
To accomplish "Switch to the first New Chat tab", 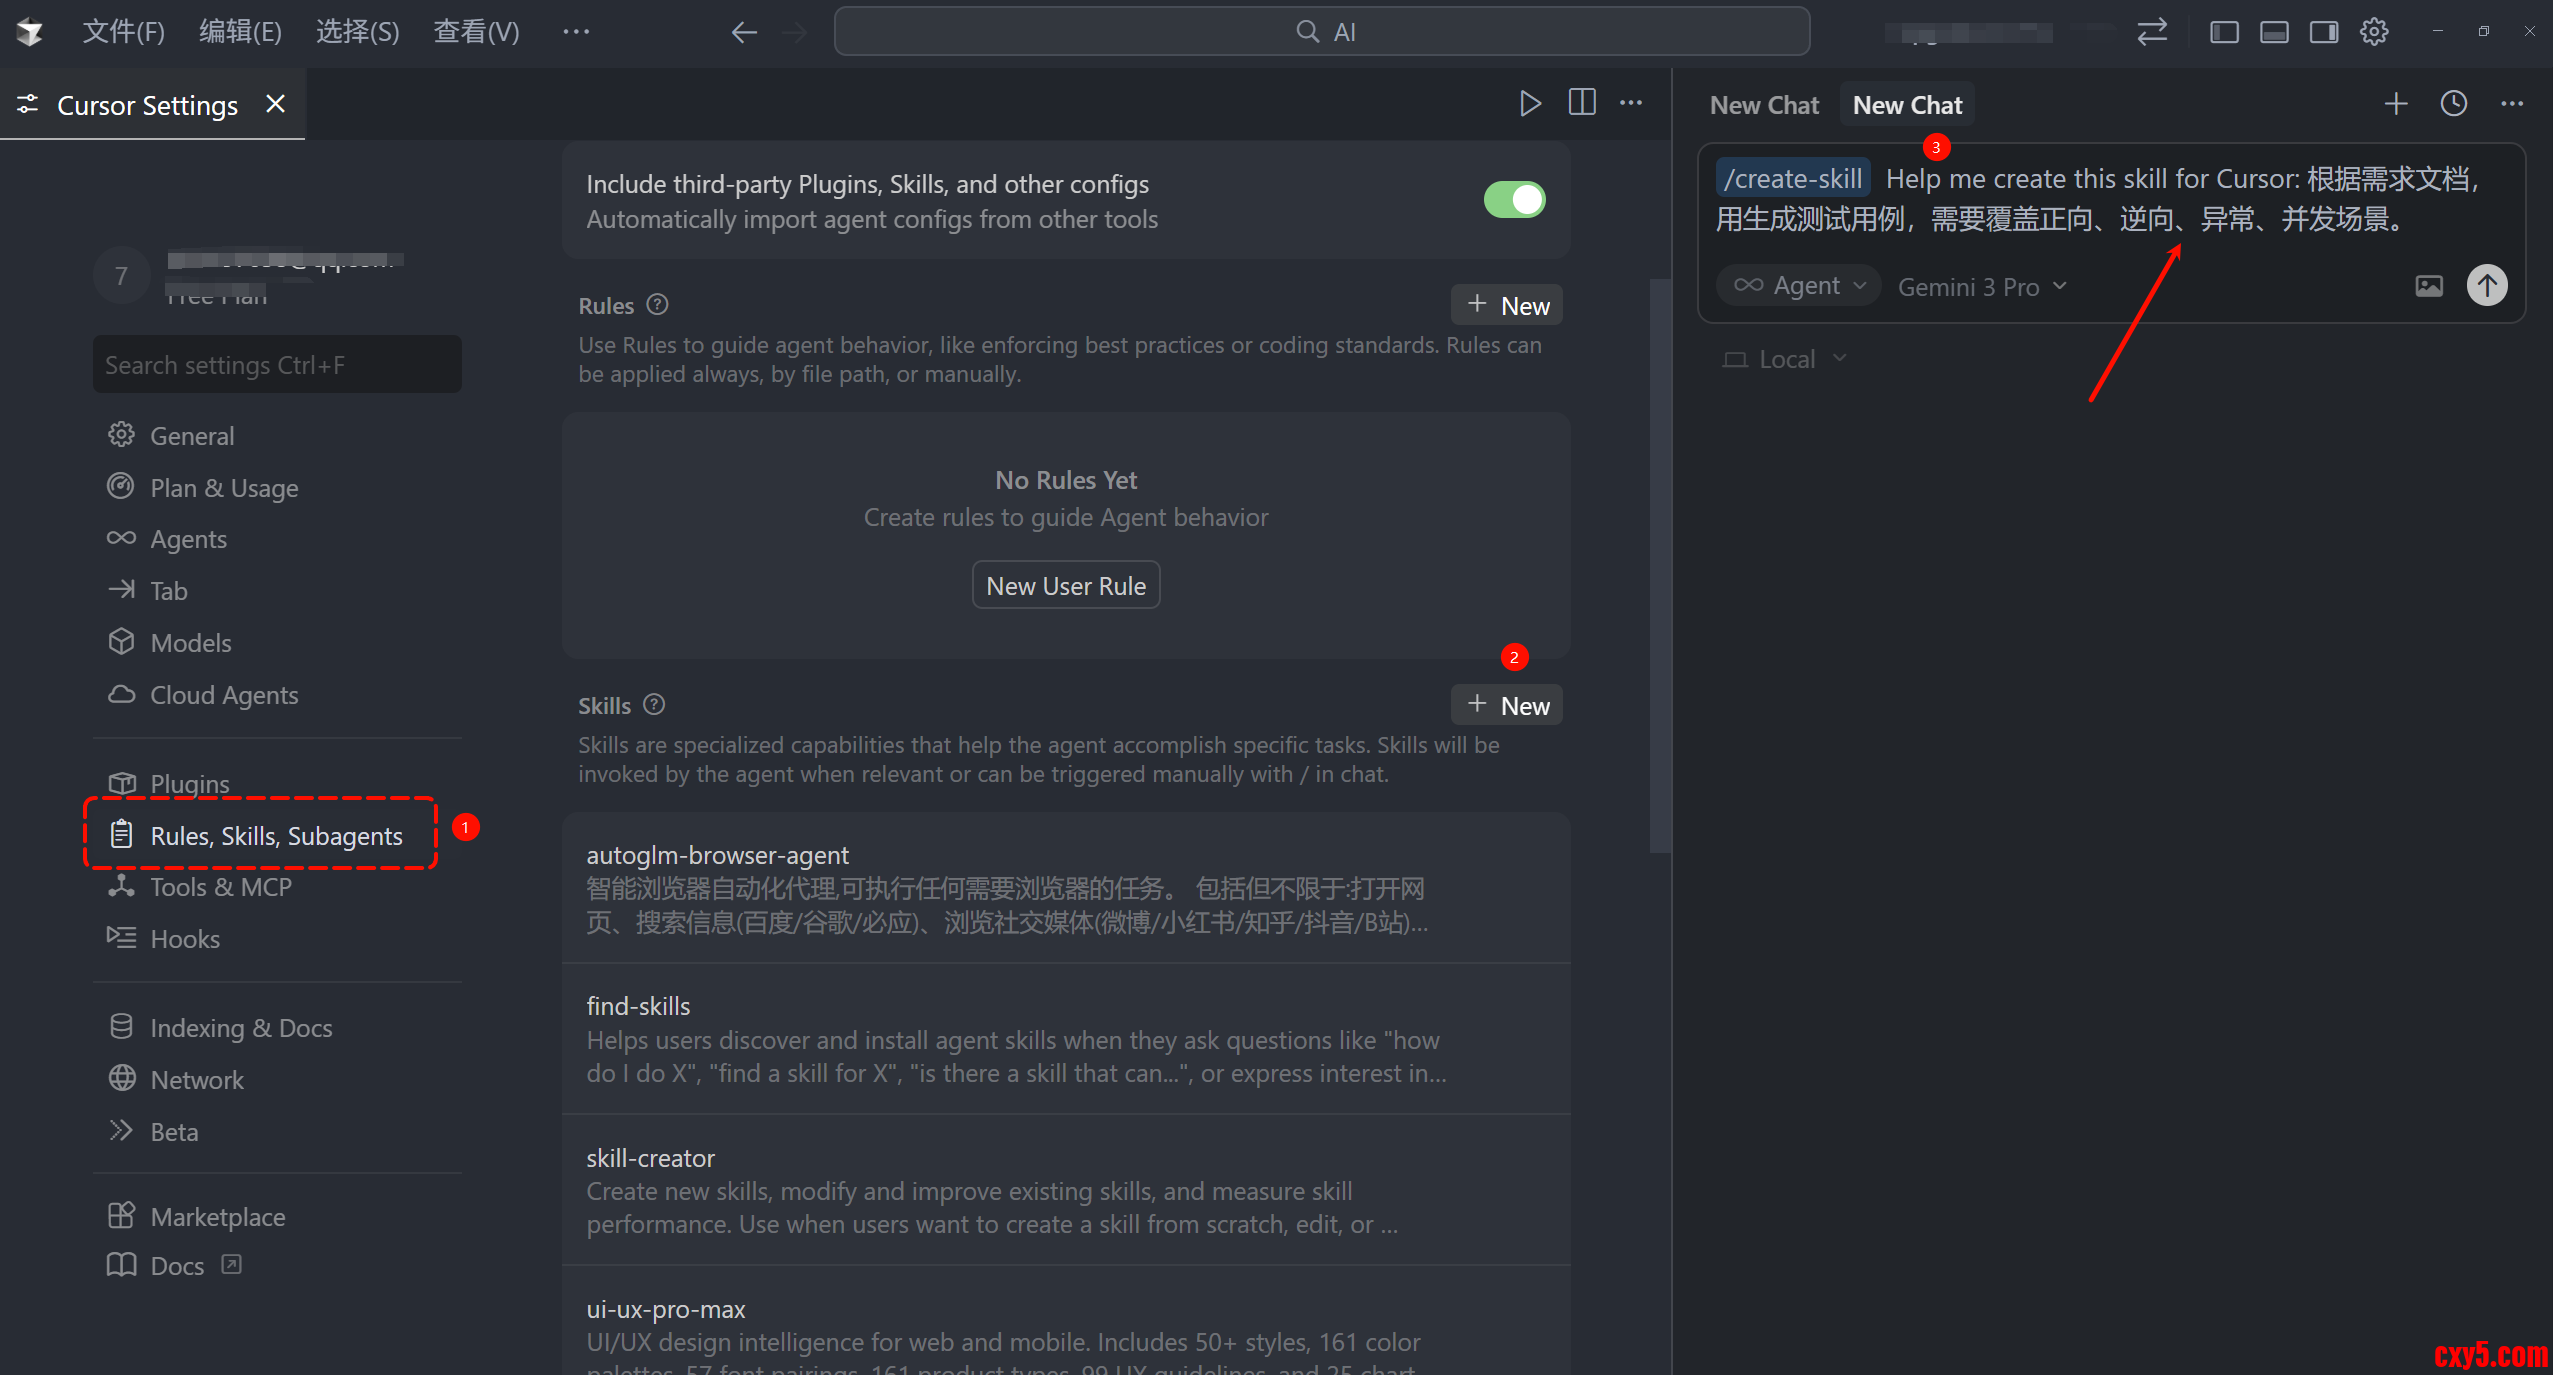I will (x=1763, y=105).
